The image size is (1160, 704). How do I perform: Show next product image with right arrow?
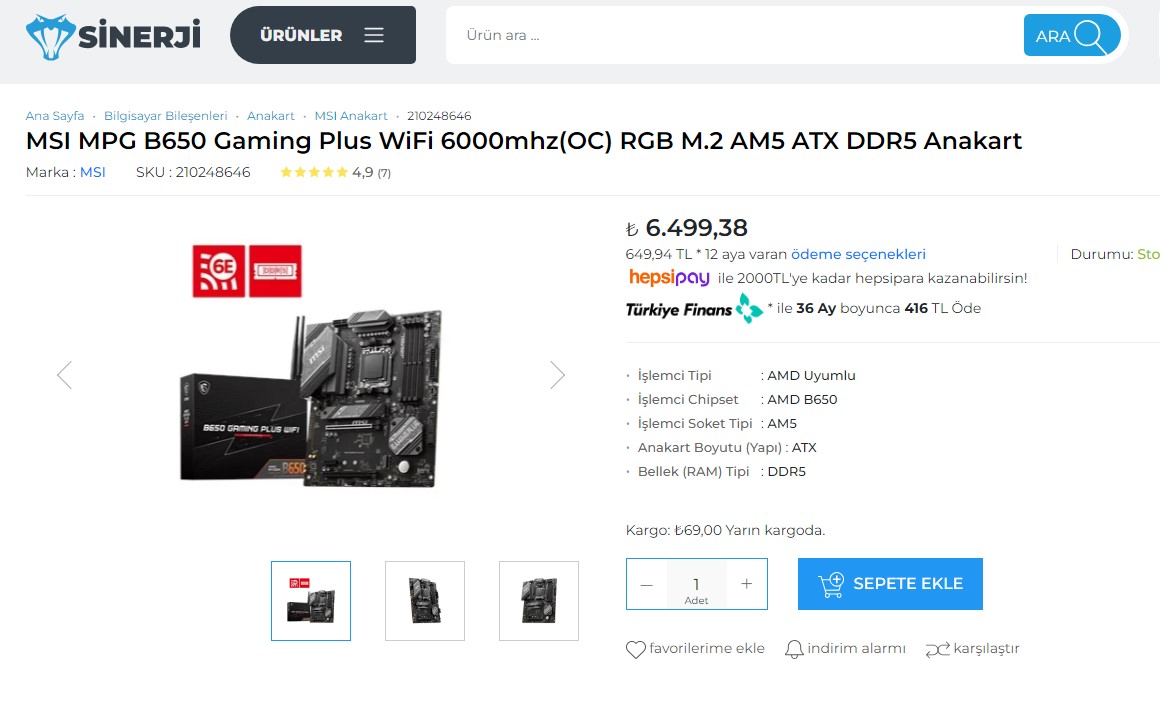click(x=558, y=375)
